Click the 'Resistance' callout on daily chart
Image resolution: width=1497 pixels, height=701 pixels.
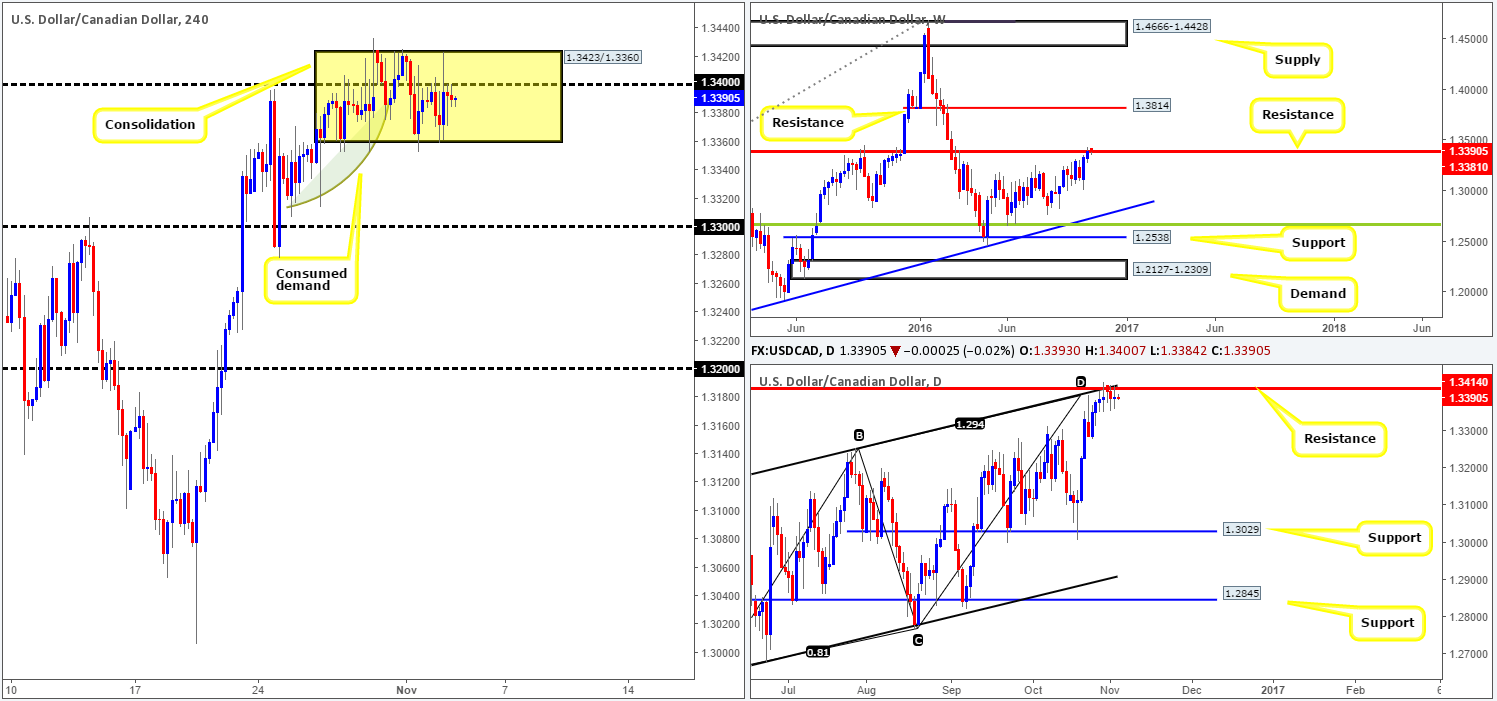click(1339, 438)
